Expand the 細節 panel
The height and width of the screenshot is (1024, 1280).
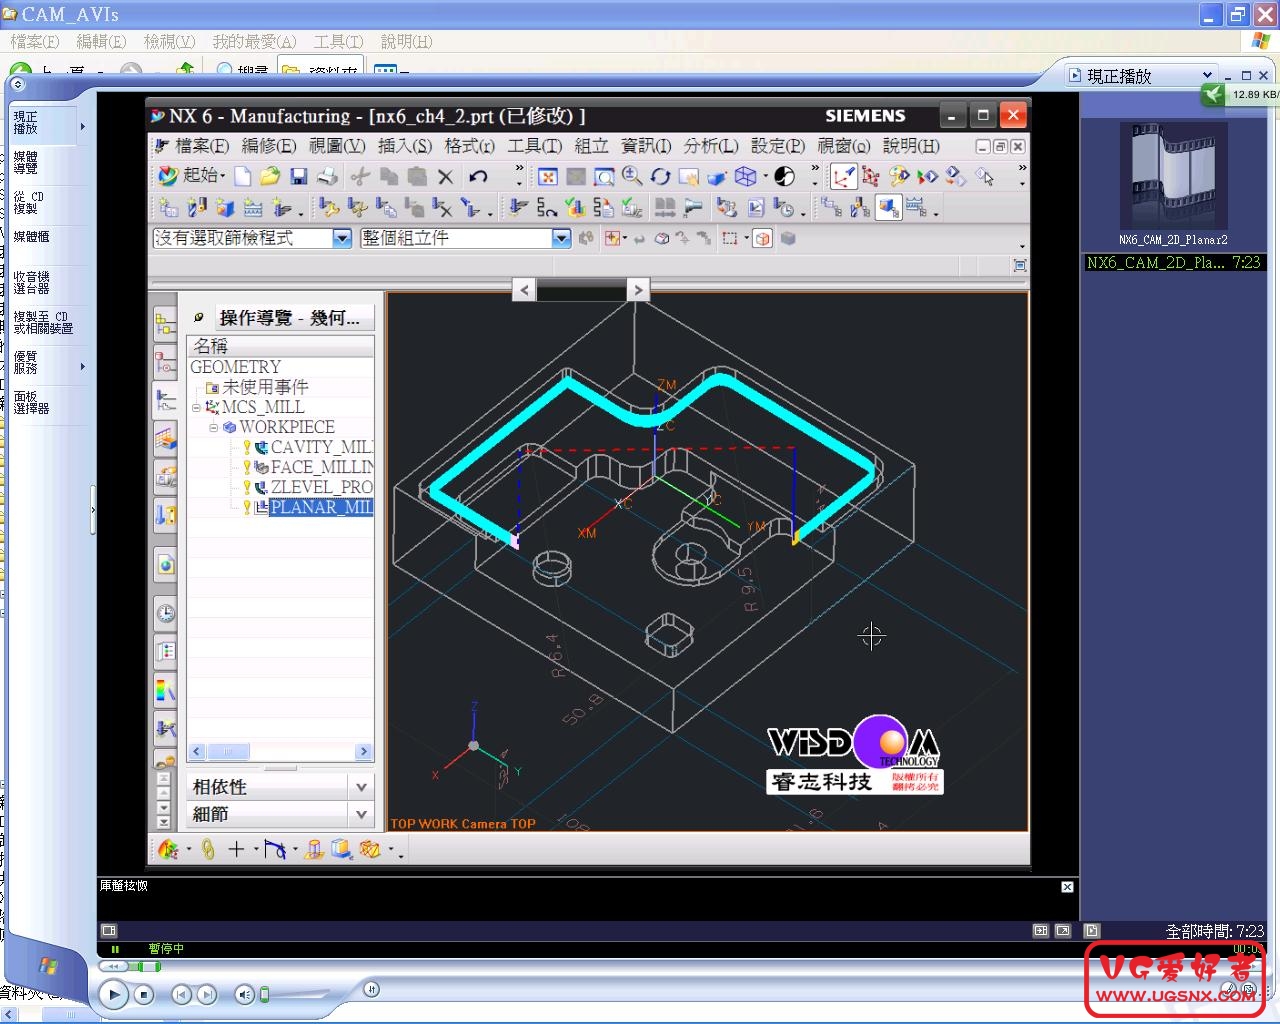(361, 814)
